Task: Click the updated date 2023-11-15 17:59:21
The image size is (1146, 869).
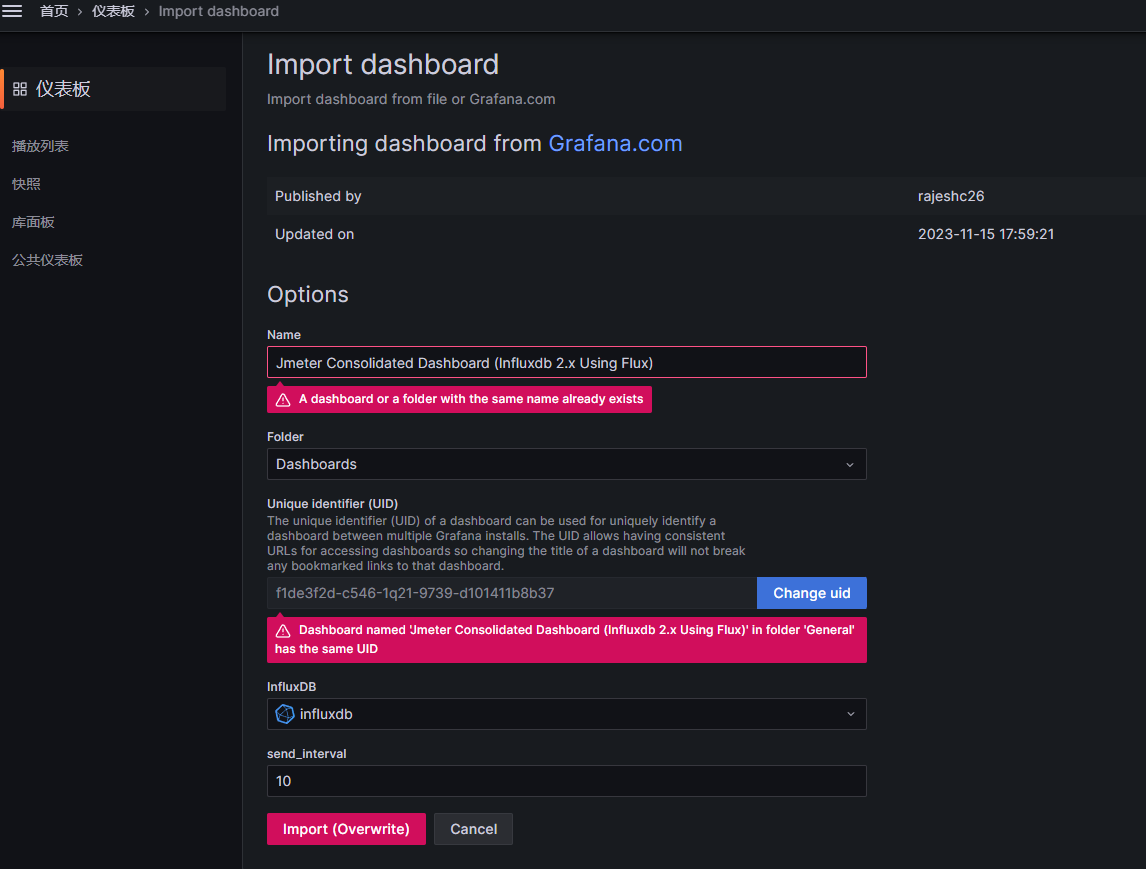Action: 986,234
